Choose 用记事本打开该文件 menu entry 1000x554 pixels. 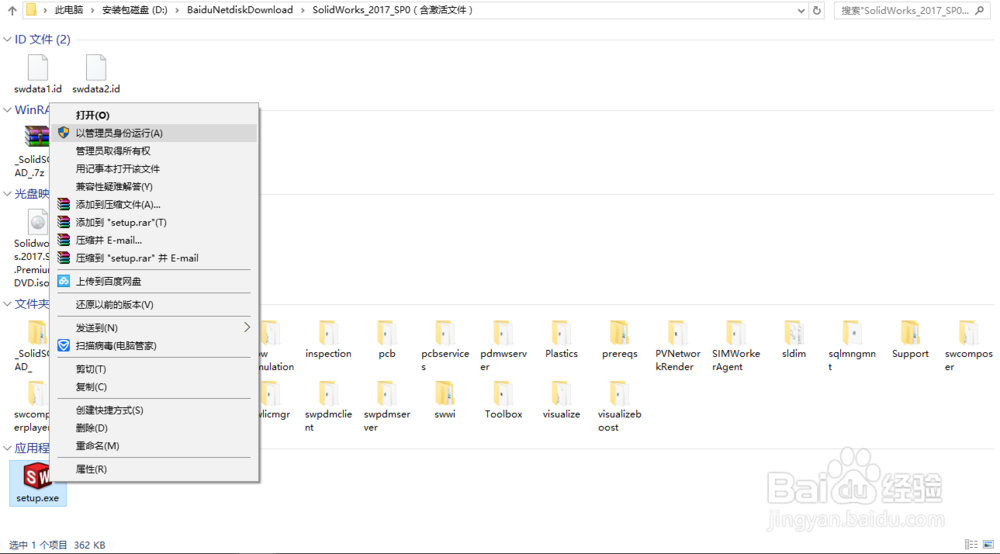point(154,169)
